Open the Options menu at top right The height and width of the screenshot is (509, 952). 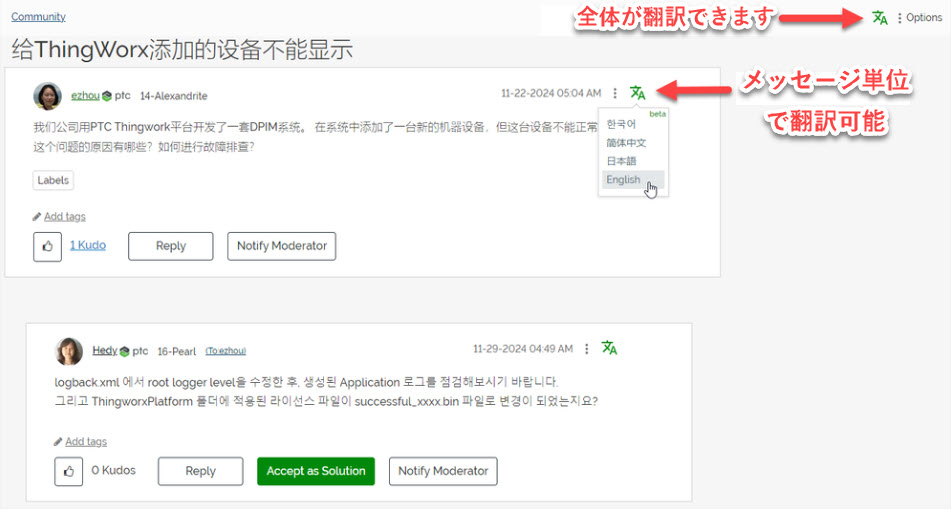tap(920, 18)
